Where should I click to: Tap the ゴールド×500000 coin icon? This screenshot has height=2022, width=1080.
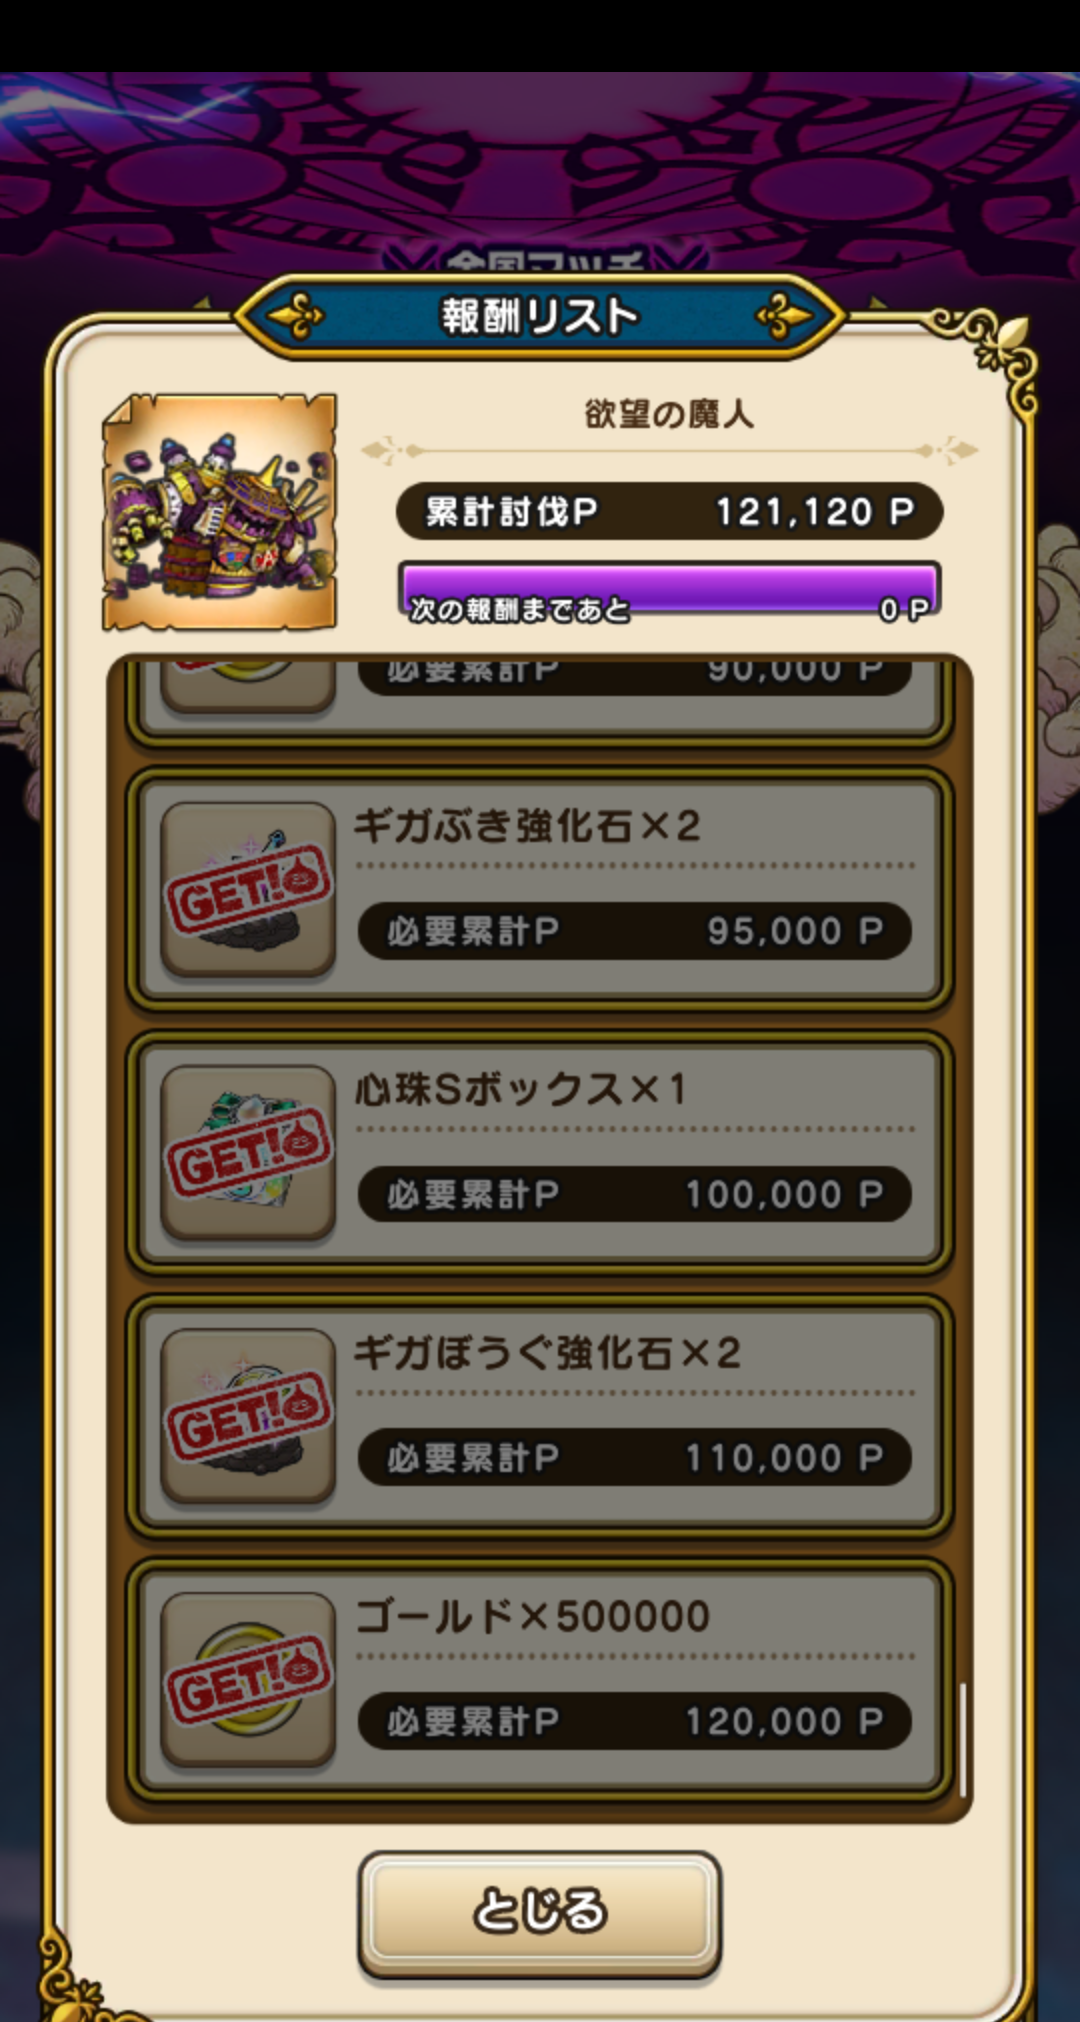(x=248, y=1678)
